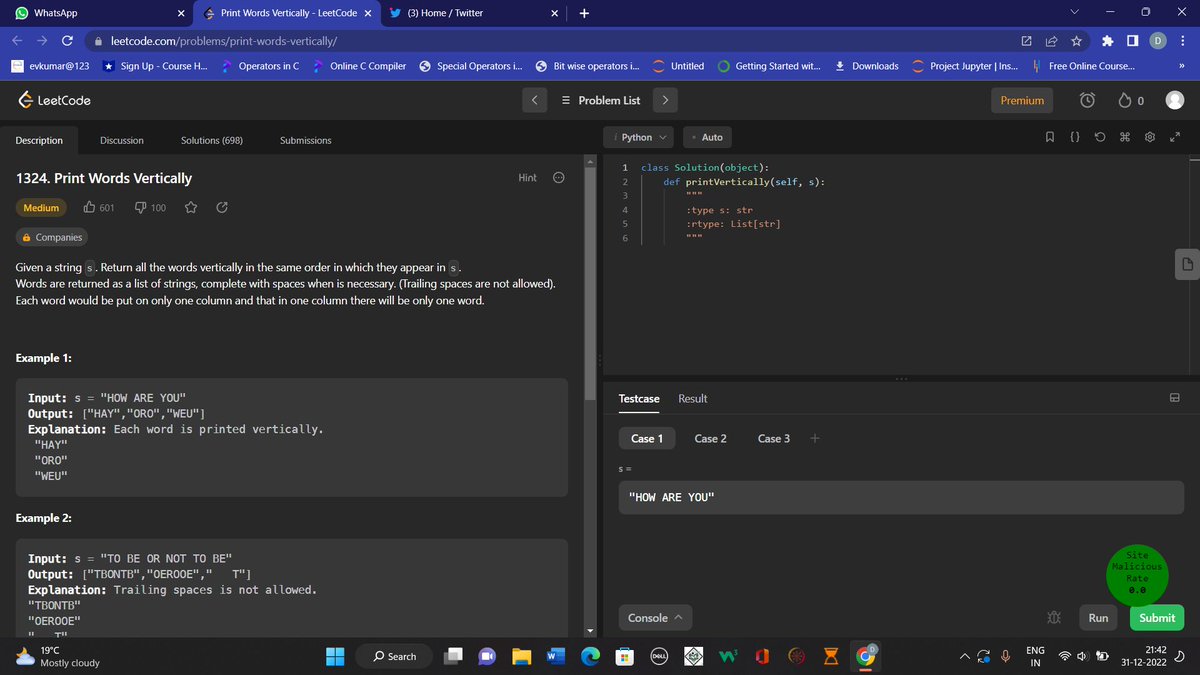The image size is (1200, 675).
Task: Open the debugger bug icon near Run
Action: pos(1053,618)
